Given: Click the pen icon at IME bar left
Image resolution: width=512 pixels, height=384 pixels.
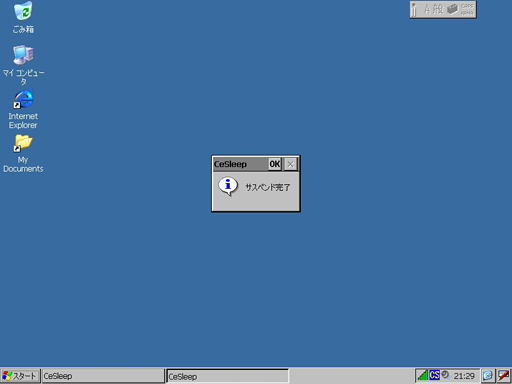Looking at the screenshot, I should pos(414,9).
